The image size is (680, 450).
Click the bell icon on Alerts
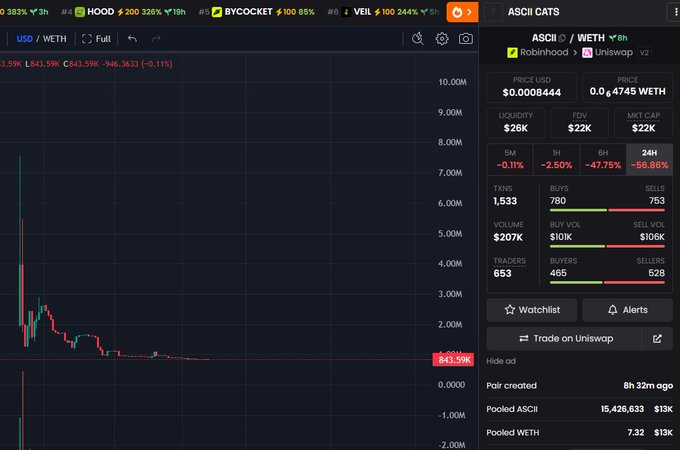[612, 310]
